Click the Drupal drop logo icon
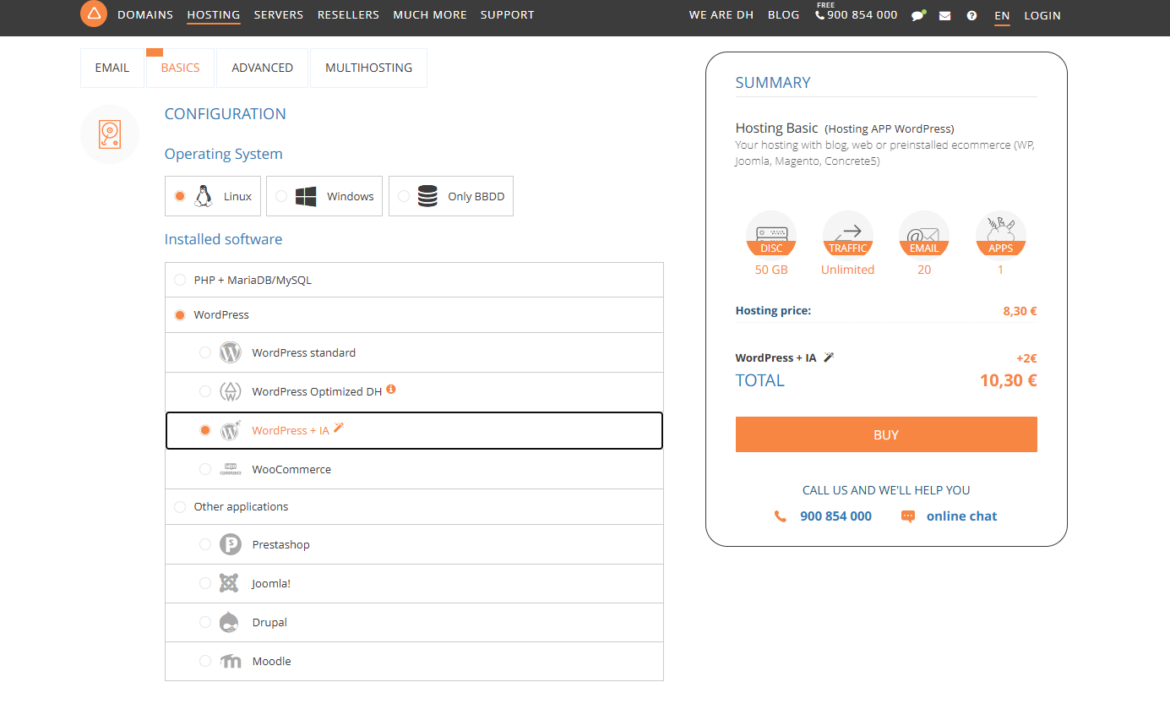This screenshot has width=1170, height=704. [229, 622]
